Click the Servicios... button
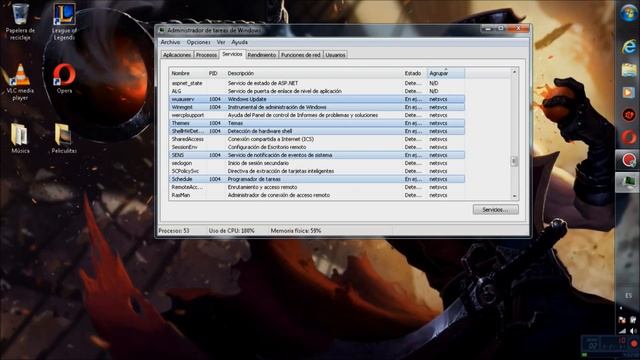 496,209
